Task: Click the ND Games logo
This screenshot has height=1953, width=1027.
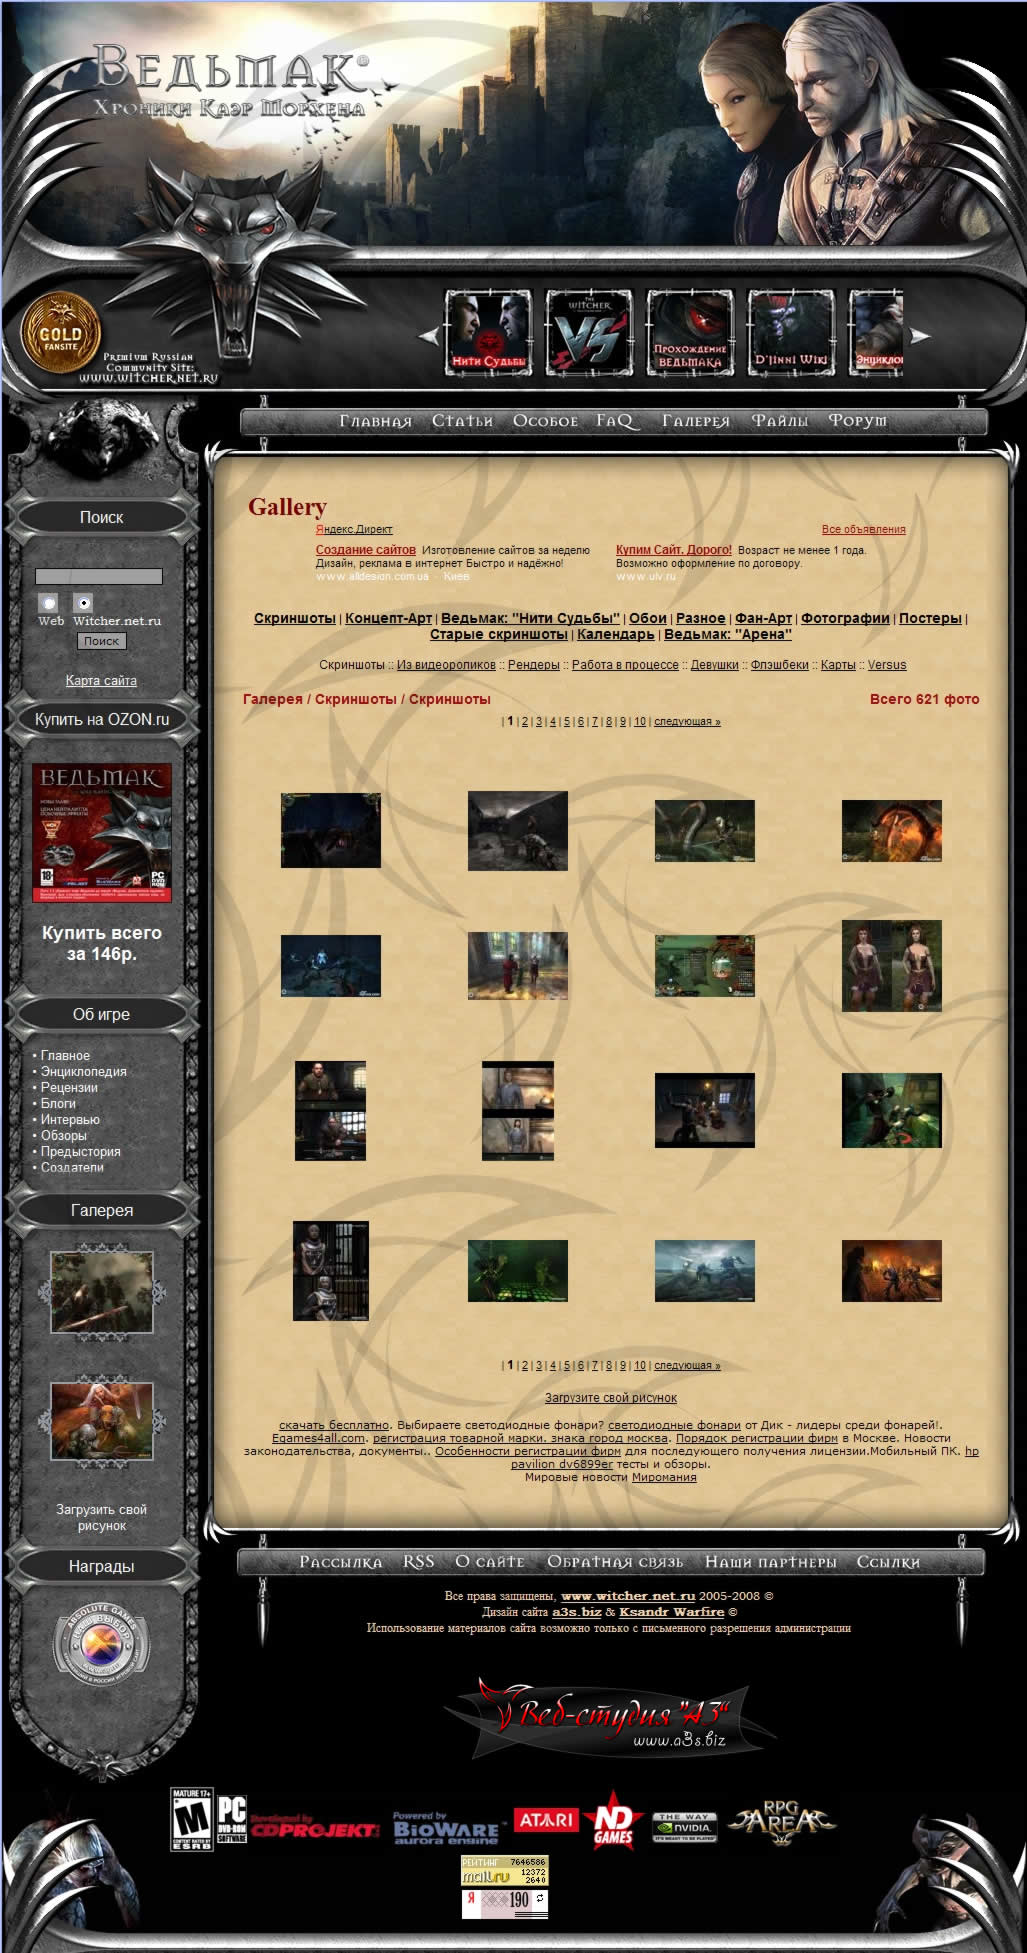Action: pyautogui.click(x=613, y=1823)
